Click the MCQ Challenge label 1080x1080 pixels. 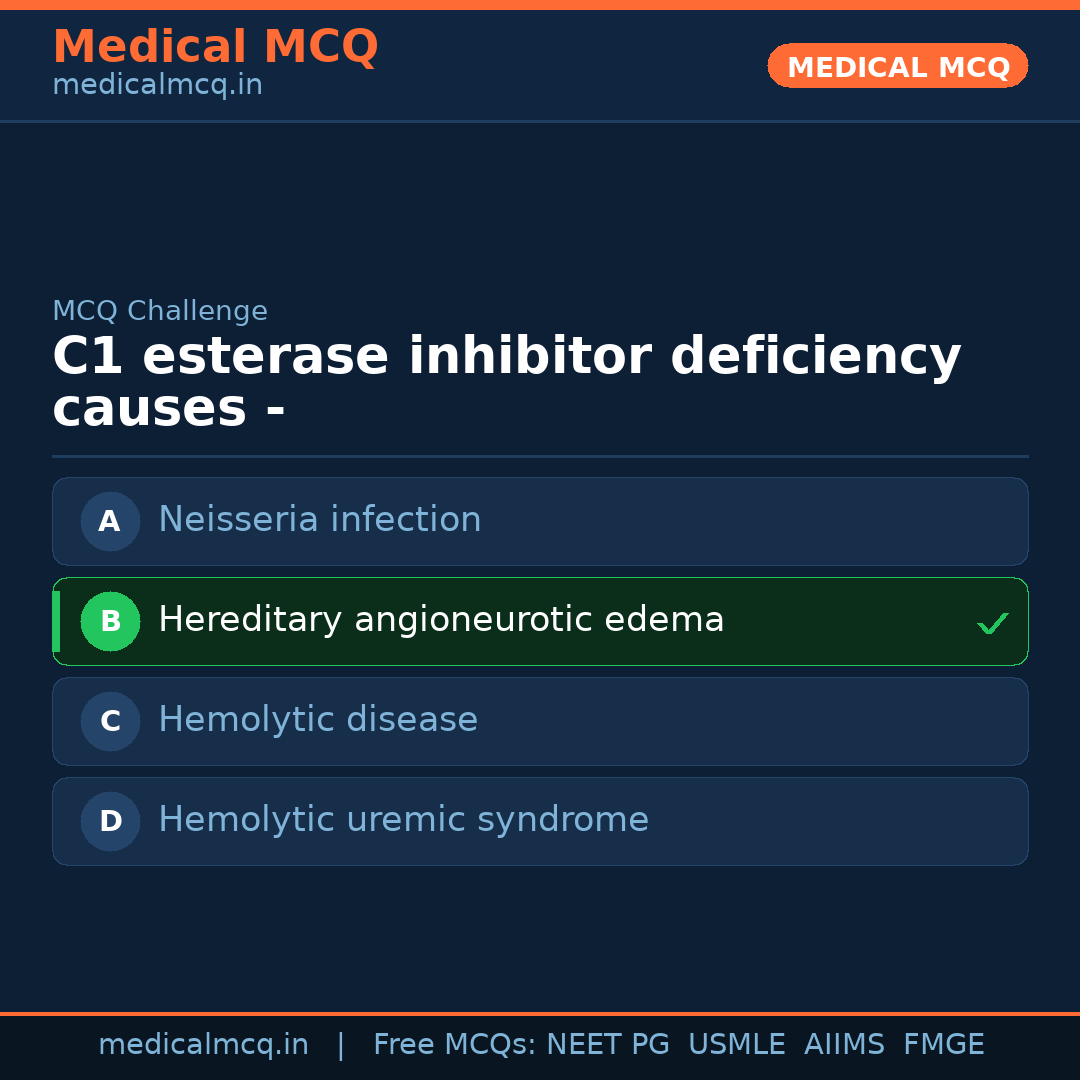pyautogui.click(x=160, y=311)
